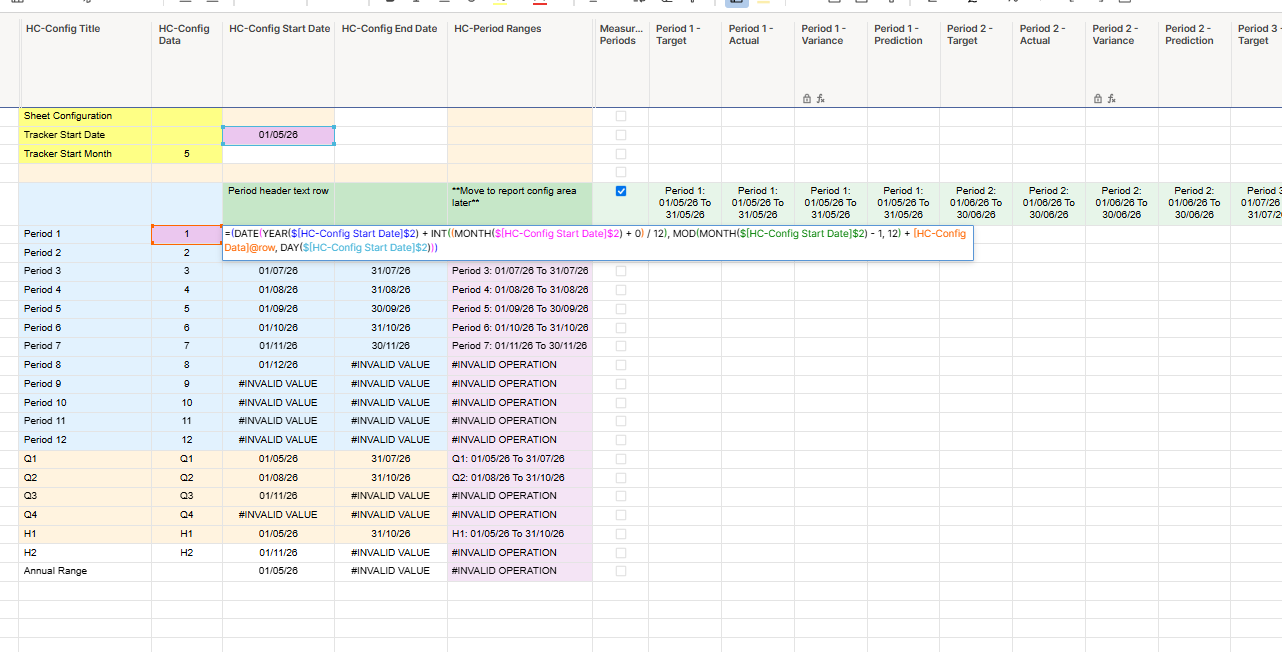Click the formula fx icon in Period 2 - Variance header
This screenshot has height=652, width=1282.
pos(1111,98)
